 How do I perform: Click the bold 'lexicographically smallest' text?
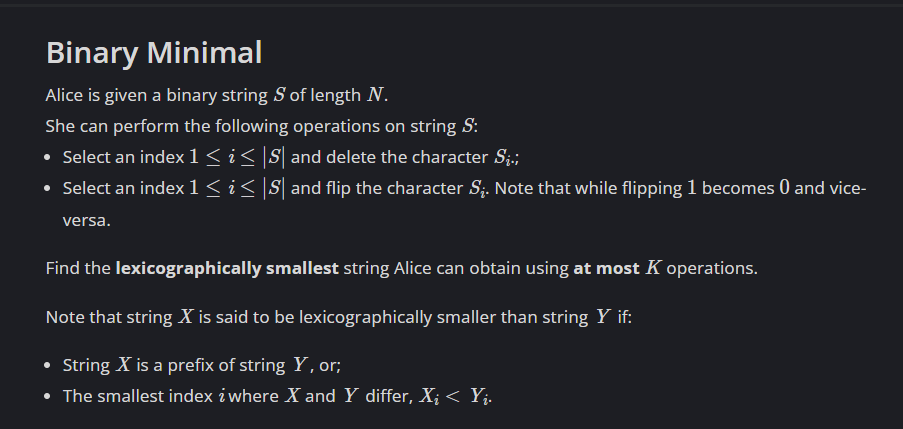[x=227, y=268]
